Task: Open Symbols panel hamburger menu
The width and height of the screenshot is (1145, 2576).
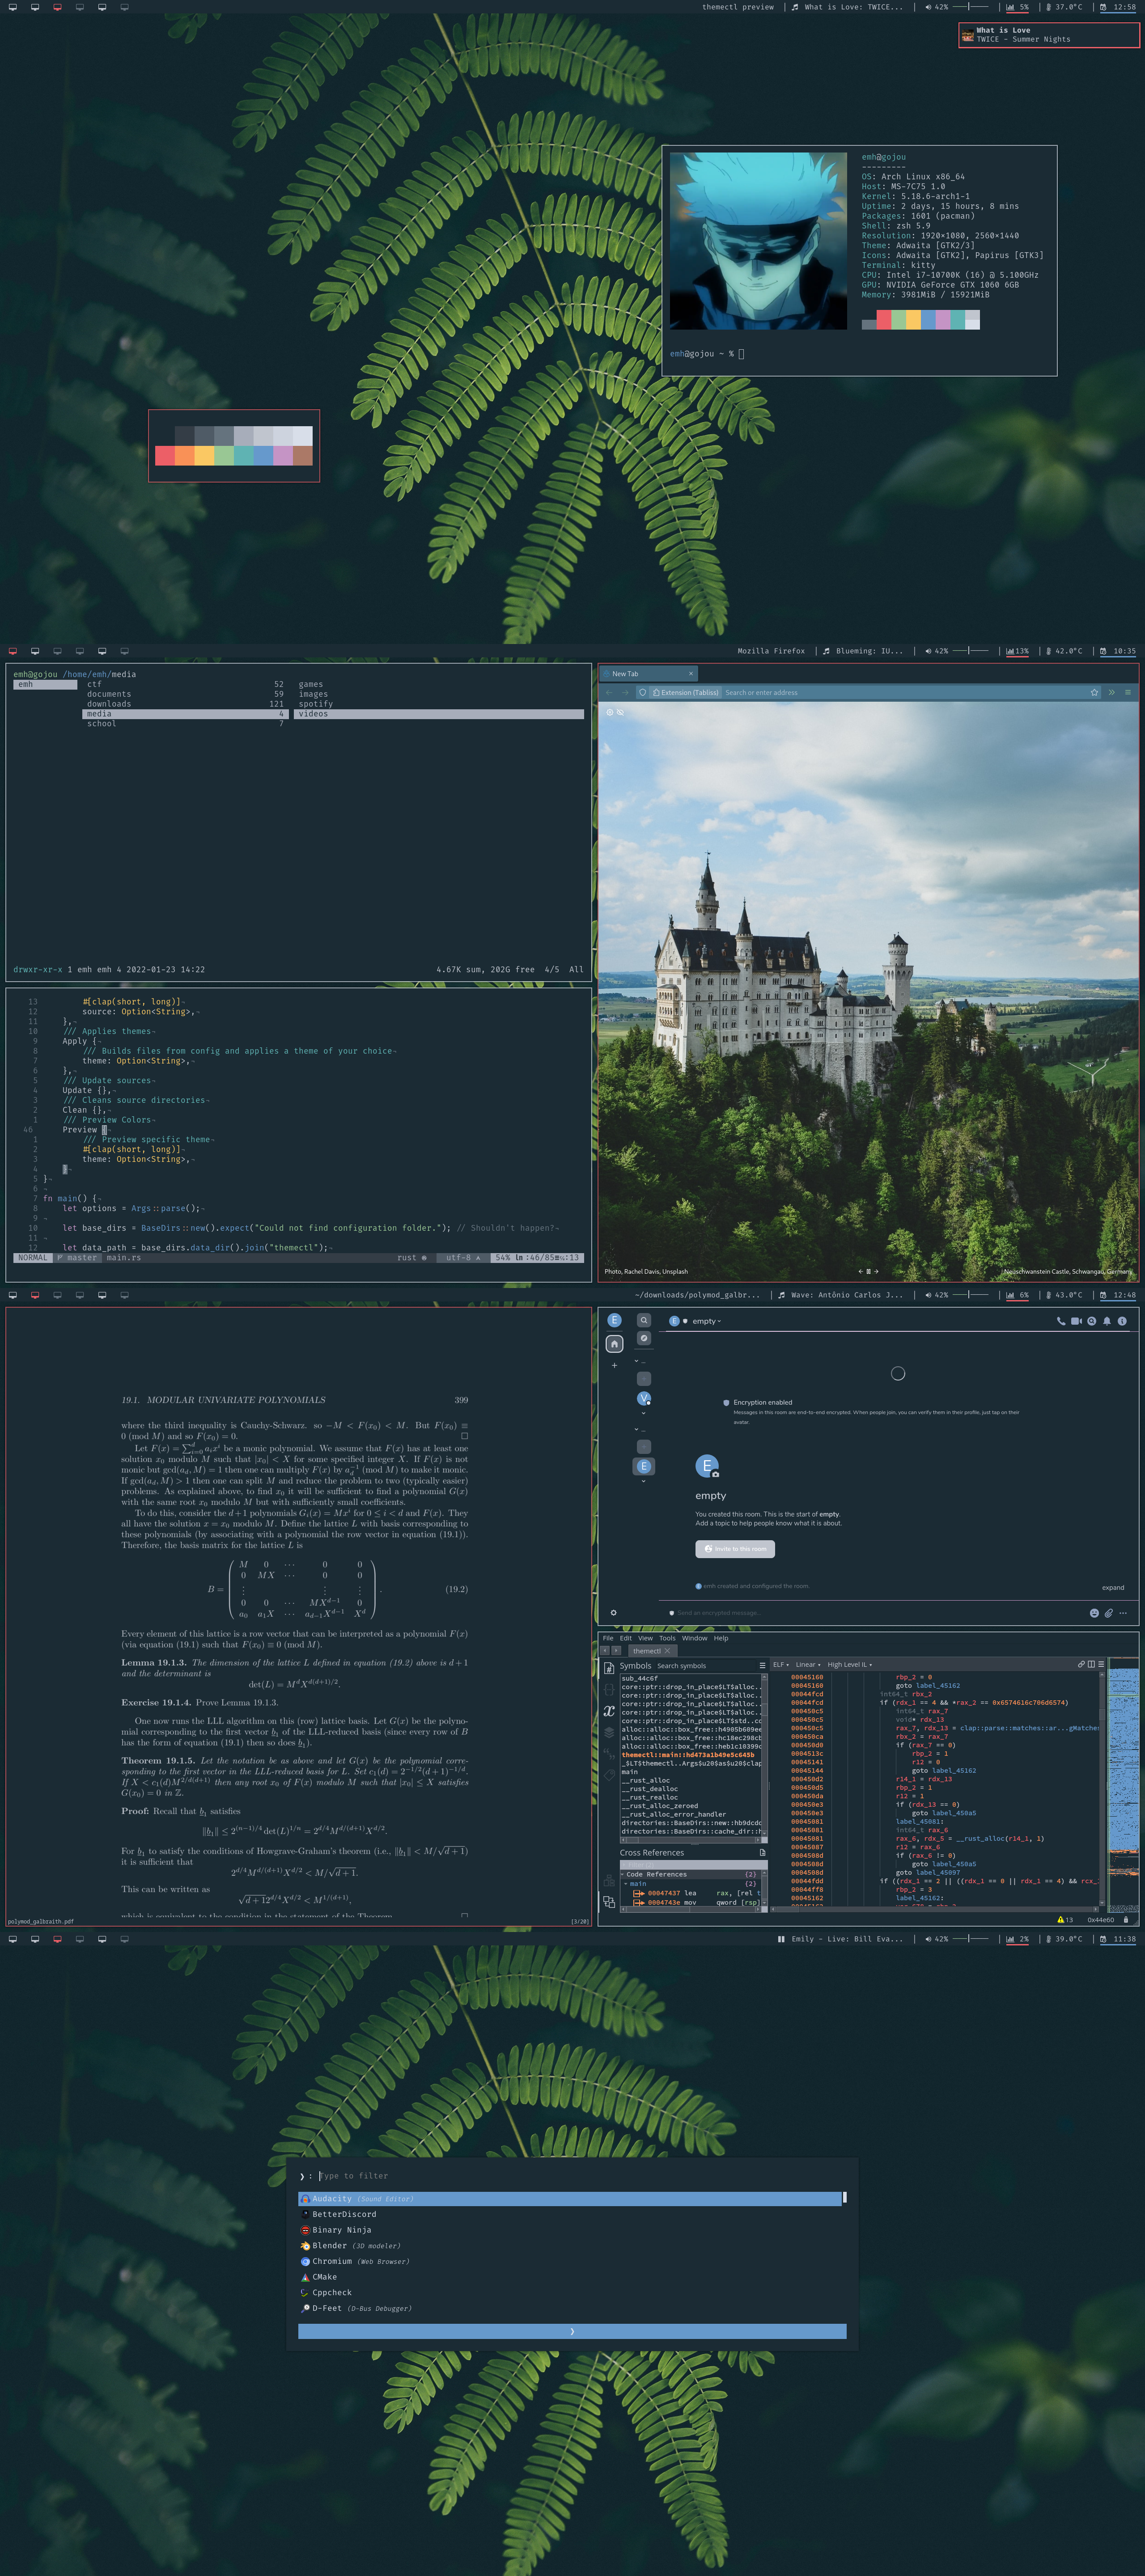Action: [763, 1666]
